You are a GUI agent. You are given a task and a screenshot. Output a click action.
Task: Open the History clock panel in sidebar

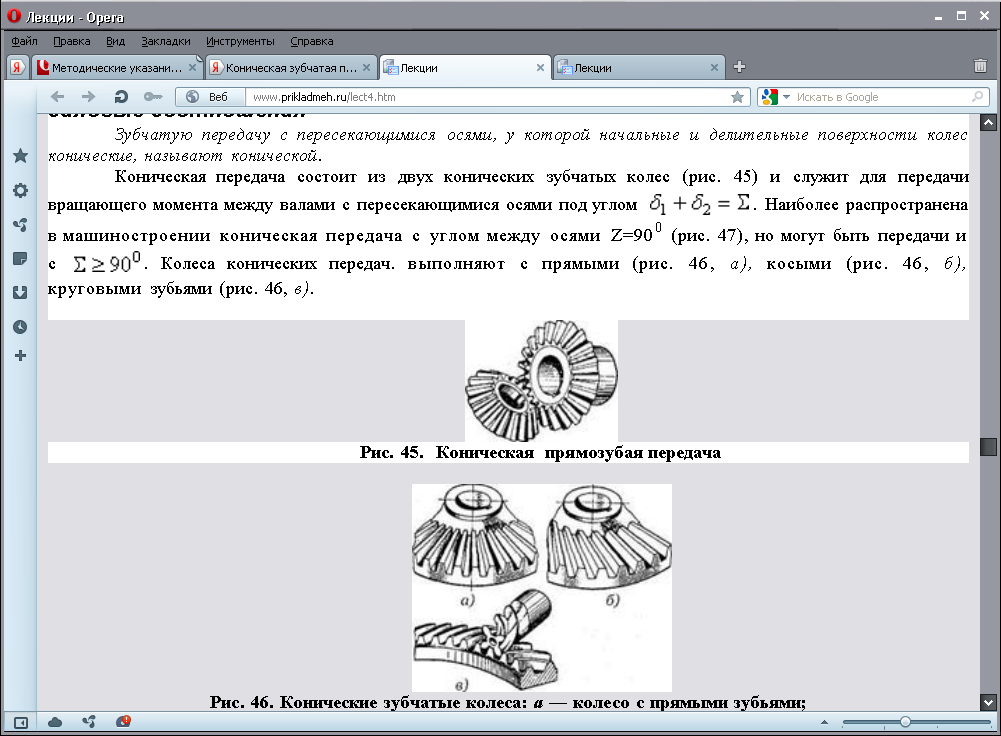point(20,327)
